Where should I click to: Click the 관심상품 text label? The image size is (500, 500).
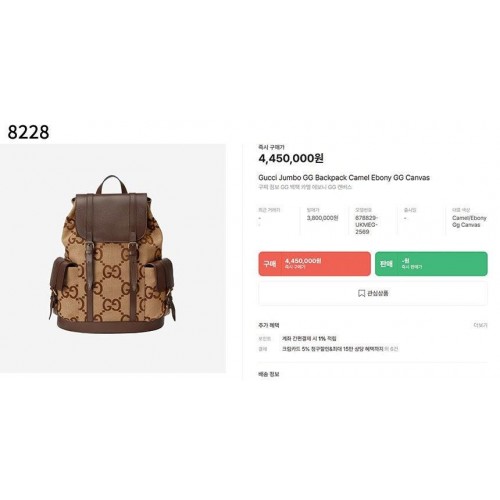[x=378, y=293]
